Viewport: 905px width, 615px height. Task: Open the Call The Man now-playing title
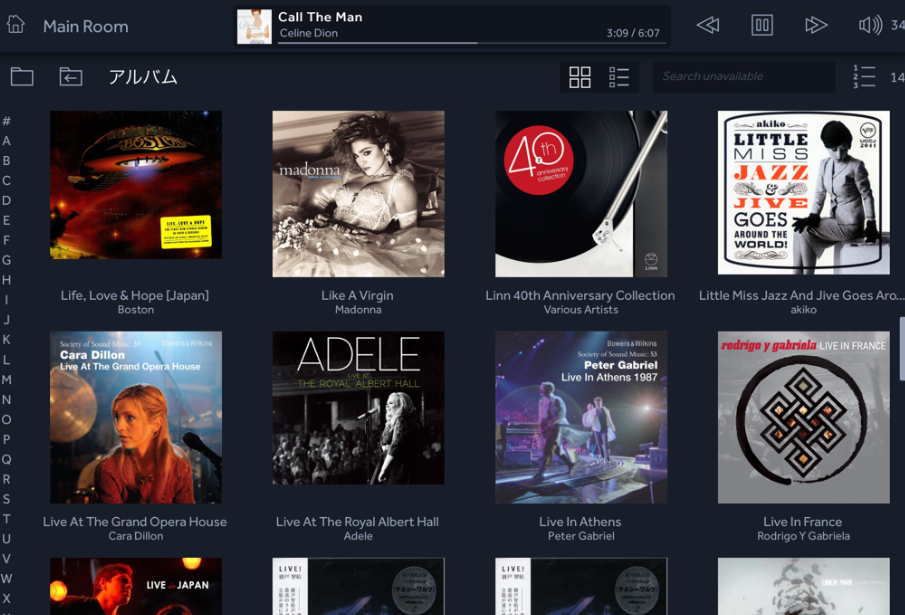pyautogui.click(x=320, y=17)
